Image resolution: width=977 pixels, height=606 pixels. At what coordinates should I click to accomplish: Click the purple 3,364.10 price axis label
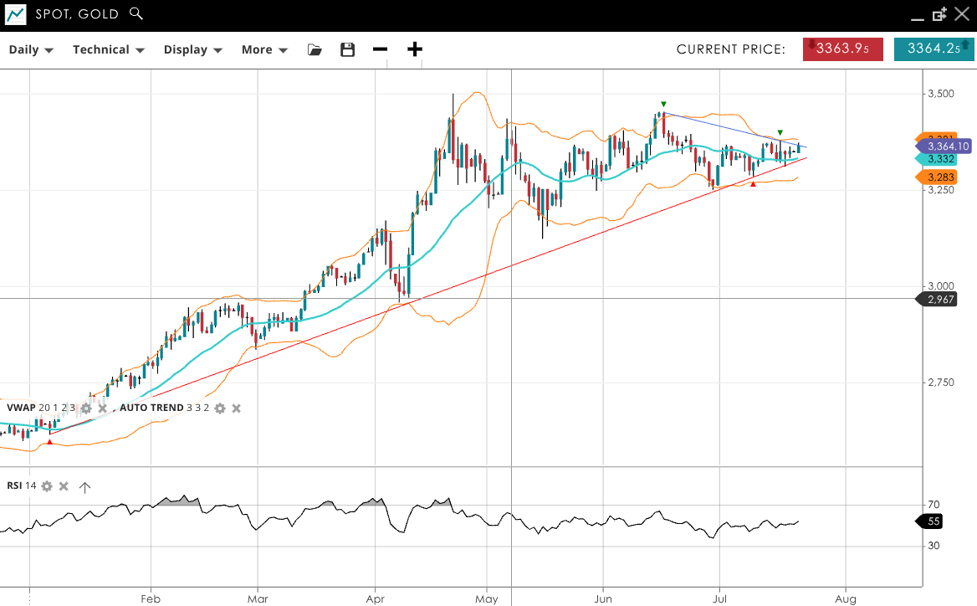tap(945, 146)
